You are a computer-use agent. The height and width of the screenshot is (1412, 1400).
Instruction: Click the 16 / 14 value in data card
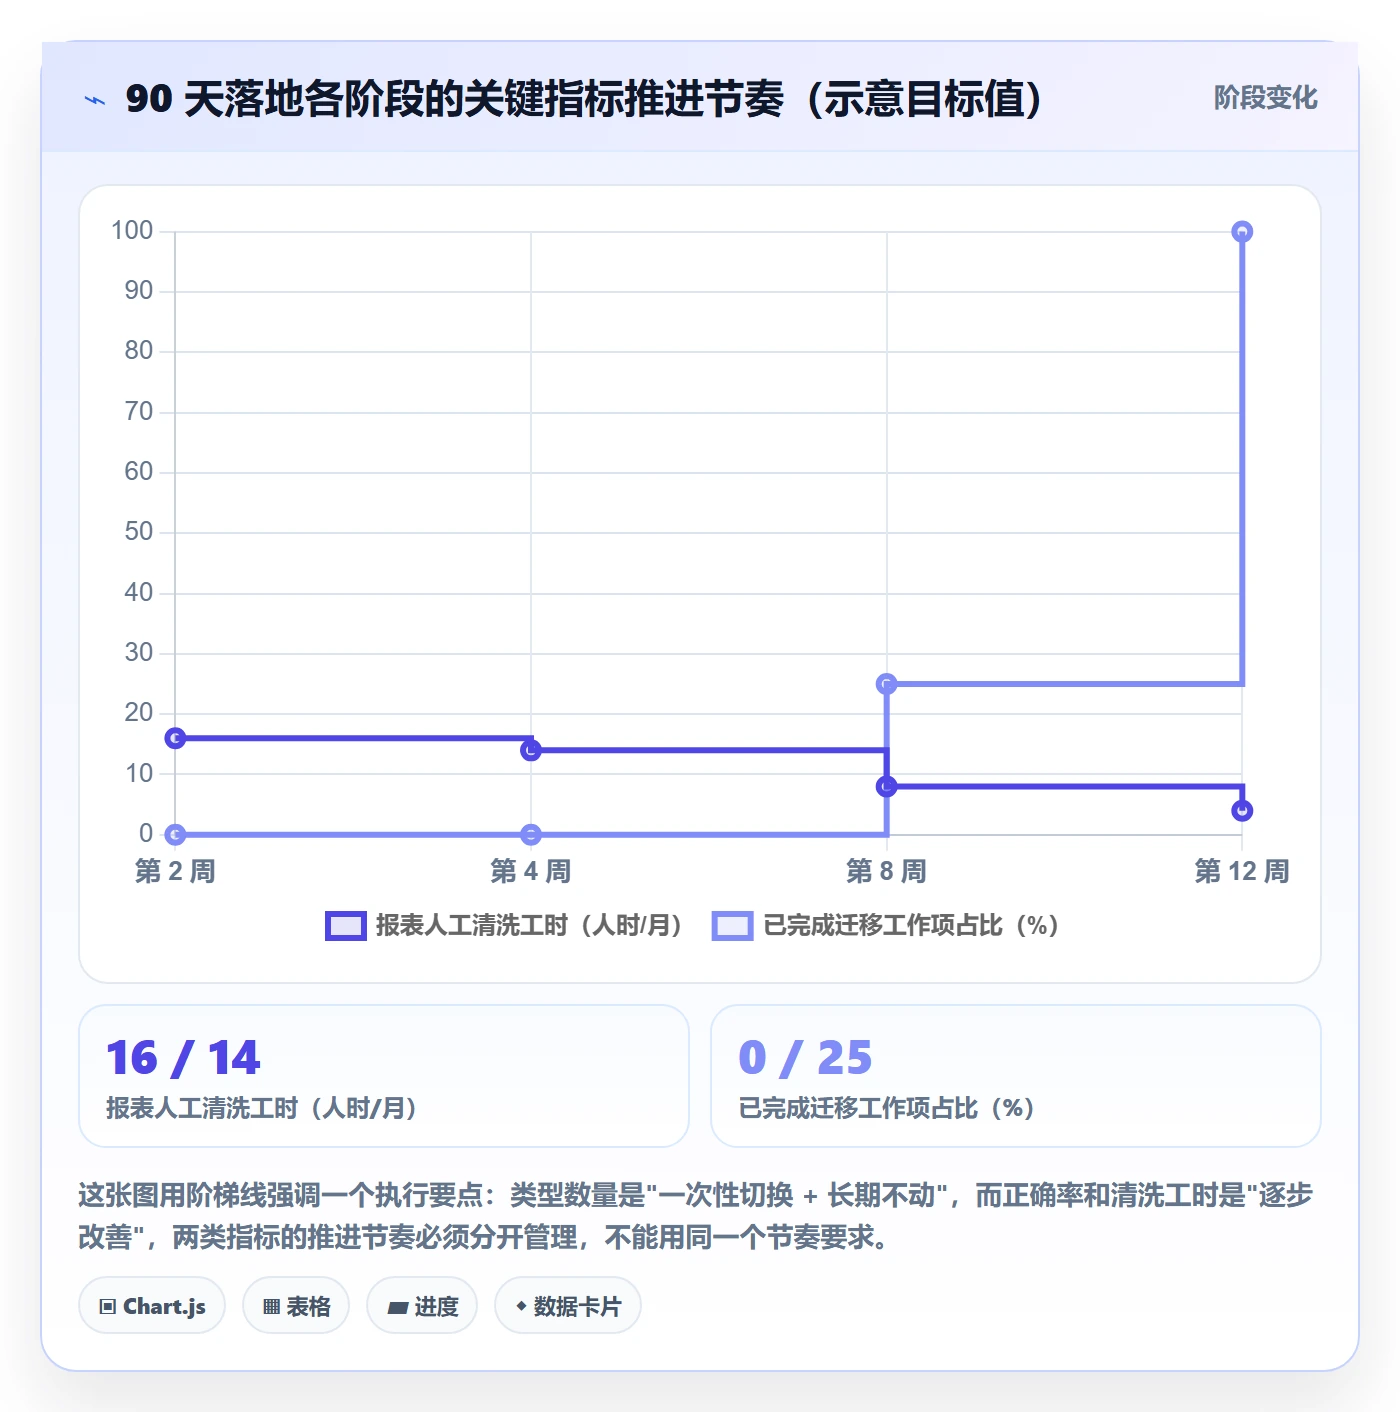183,1058
